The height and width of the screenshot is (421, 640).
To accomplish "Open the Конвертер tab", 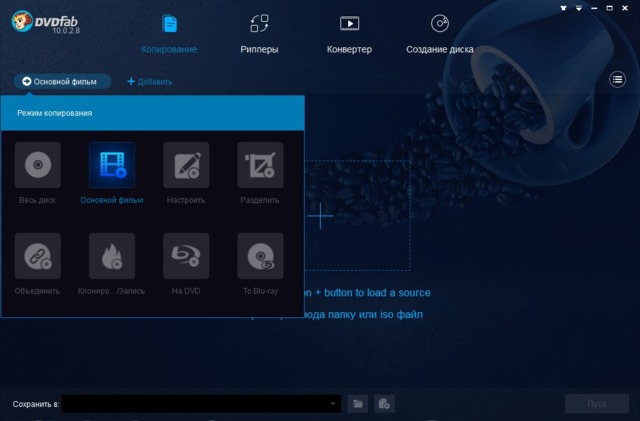I will (349, 33).
